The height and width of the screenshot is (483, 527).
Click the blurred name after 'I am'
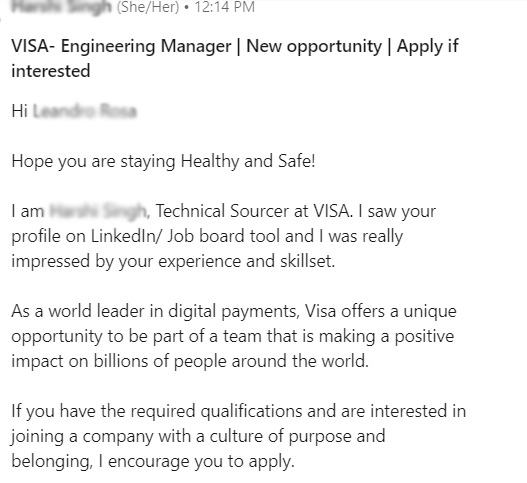[x=98, y=211]
